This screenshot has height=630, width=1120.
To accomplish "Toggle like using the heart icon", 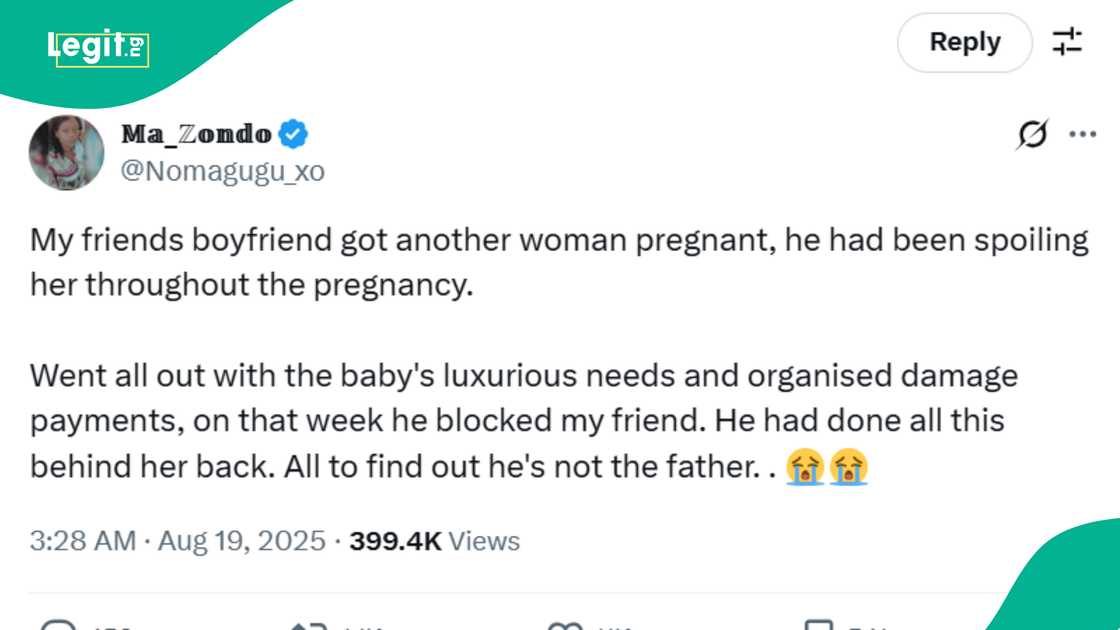I will 565,626.
